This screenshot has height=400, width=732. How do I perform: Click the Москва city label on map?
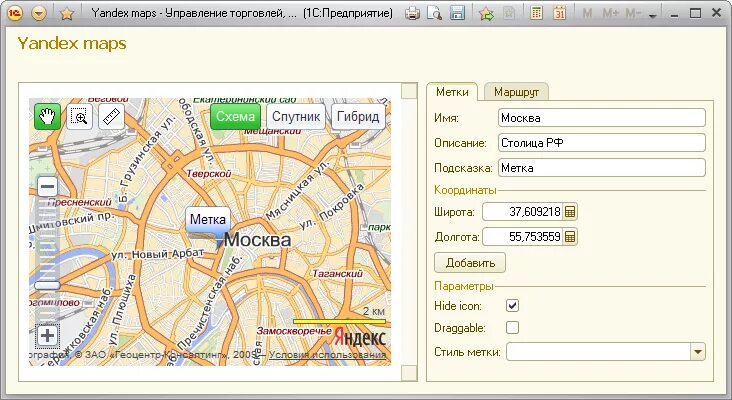point(257,240)
